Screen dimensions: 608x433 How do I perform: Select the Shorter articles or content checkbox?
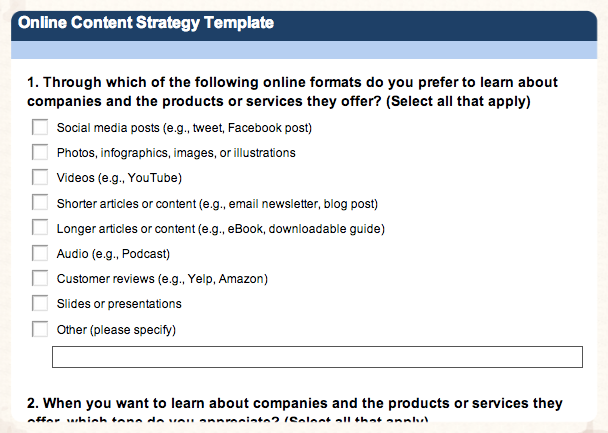point(40,202)
